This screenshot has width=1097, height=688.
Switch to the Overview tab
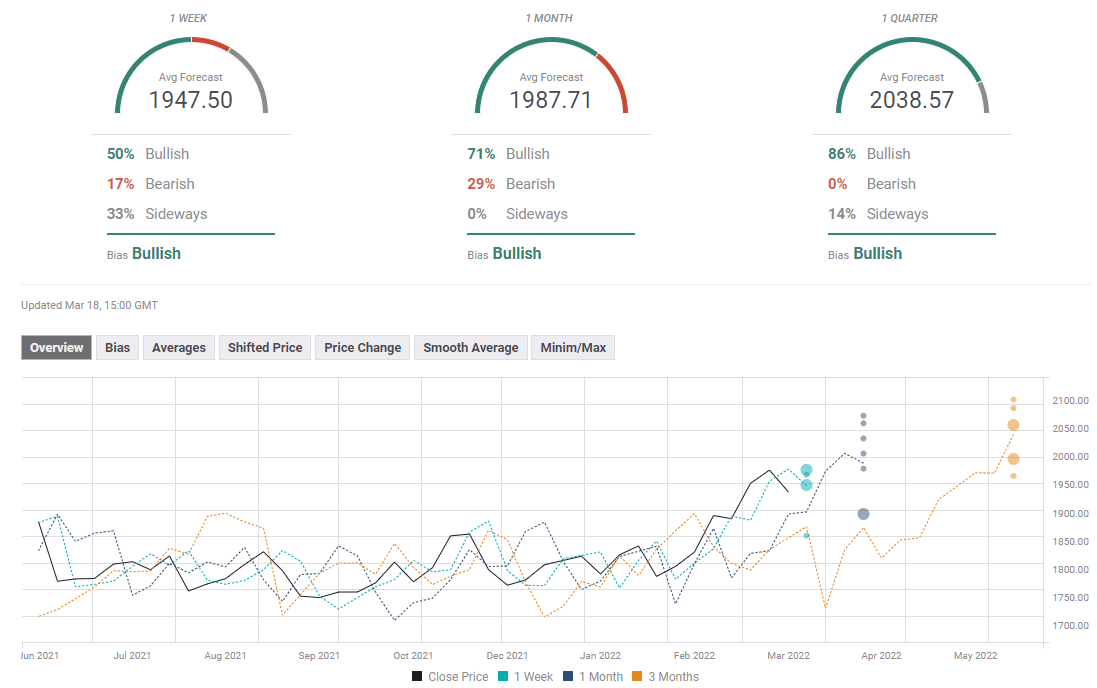click(x=57, y=348)
